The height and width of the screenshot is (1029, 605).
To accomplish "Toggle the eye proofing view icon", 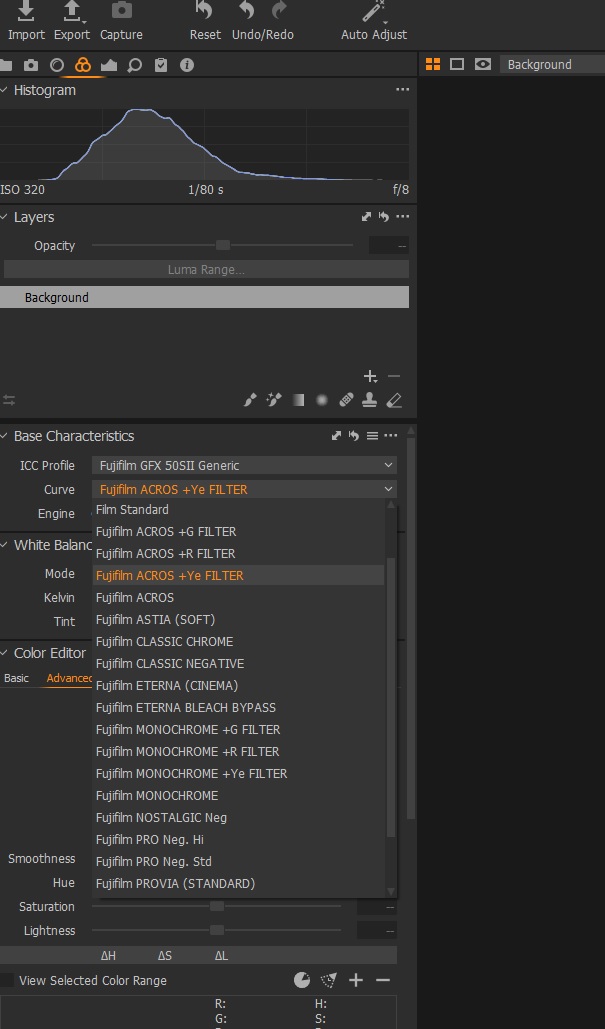I will (483, 64).
